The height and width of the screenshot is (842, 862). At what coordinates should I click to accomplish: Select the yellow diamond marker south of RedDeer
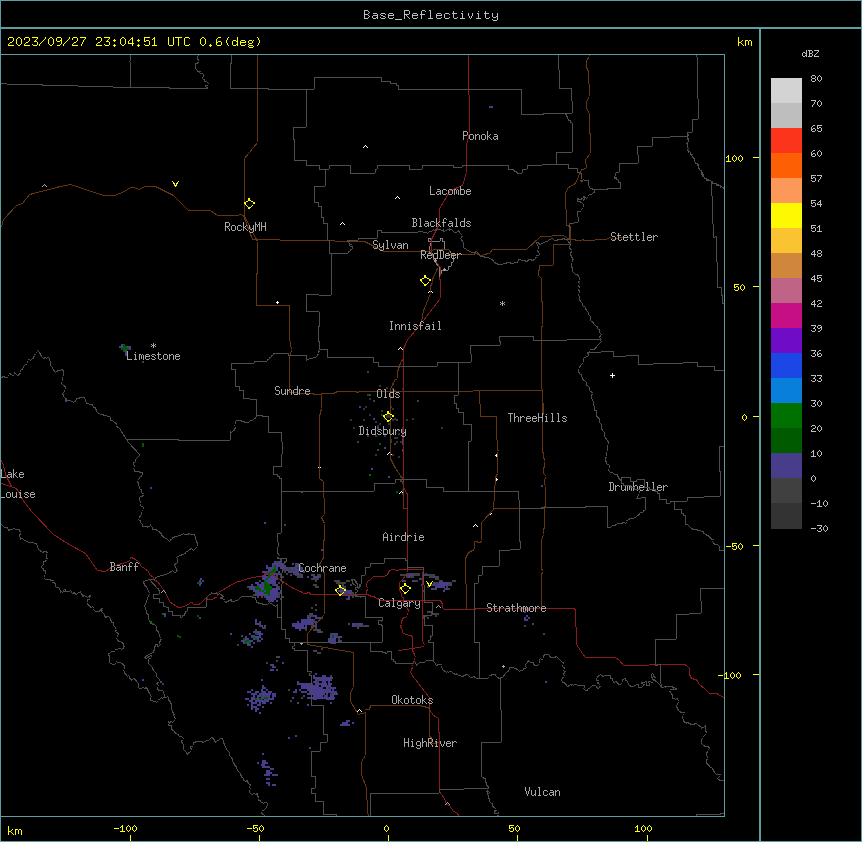point(426,281)
